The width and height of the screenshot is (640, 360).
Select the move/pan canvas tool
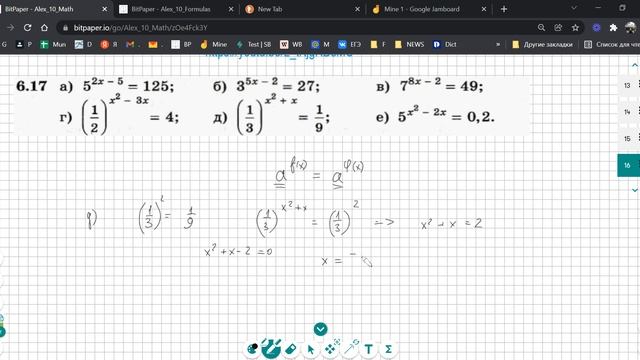pyautogui.click(x=330, y=349)
